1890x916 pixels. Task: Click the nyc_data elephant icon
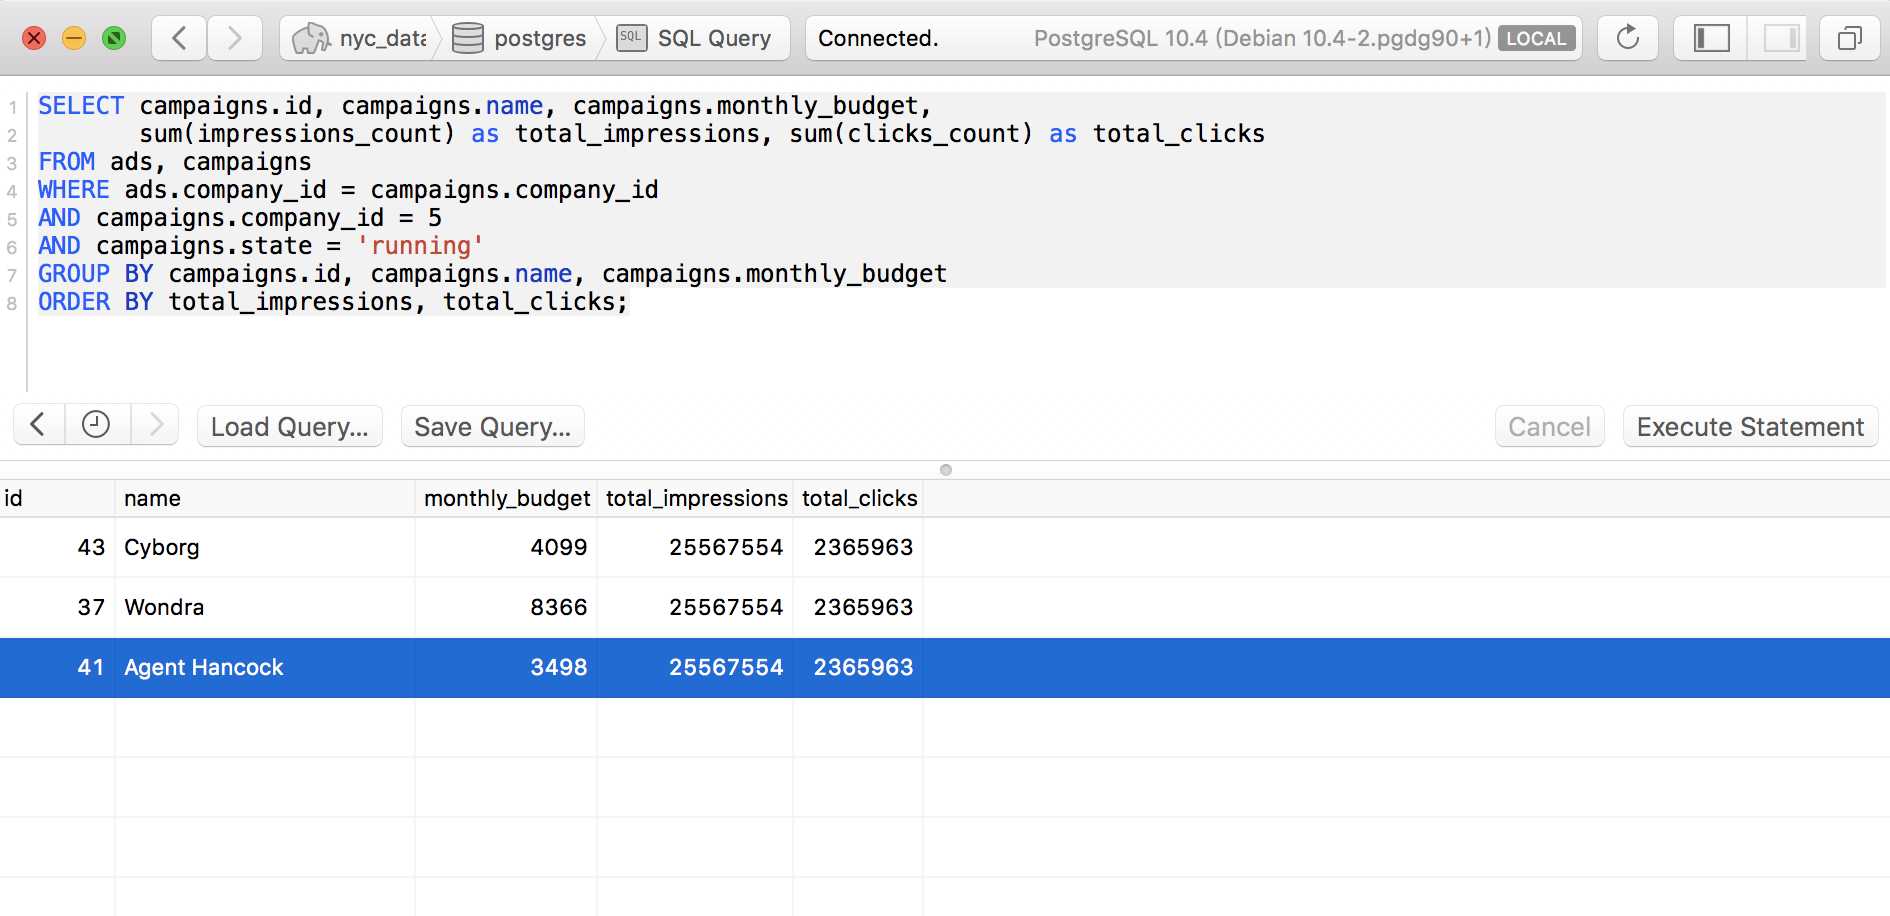click(311, 38)
